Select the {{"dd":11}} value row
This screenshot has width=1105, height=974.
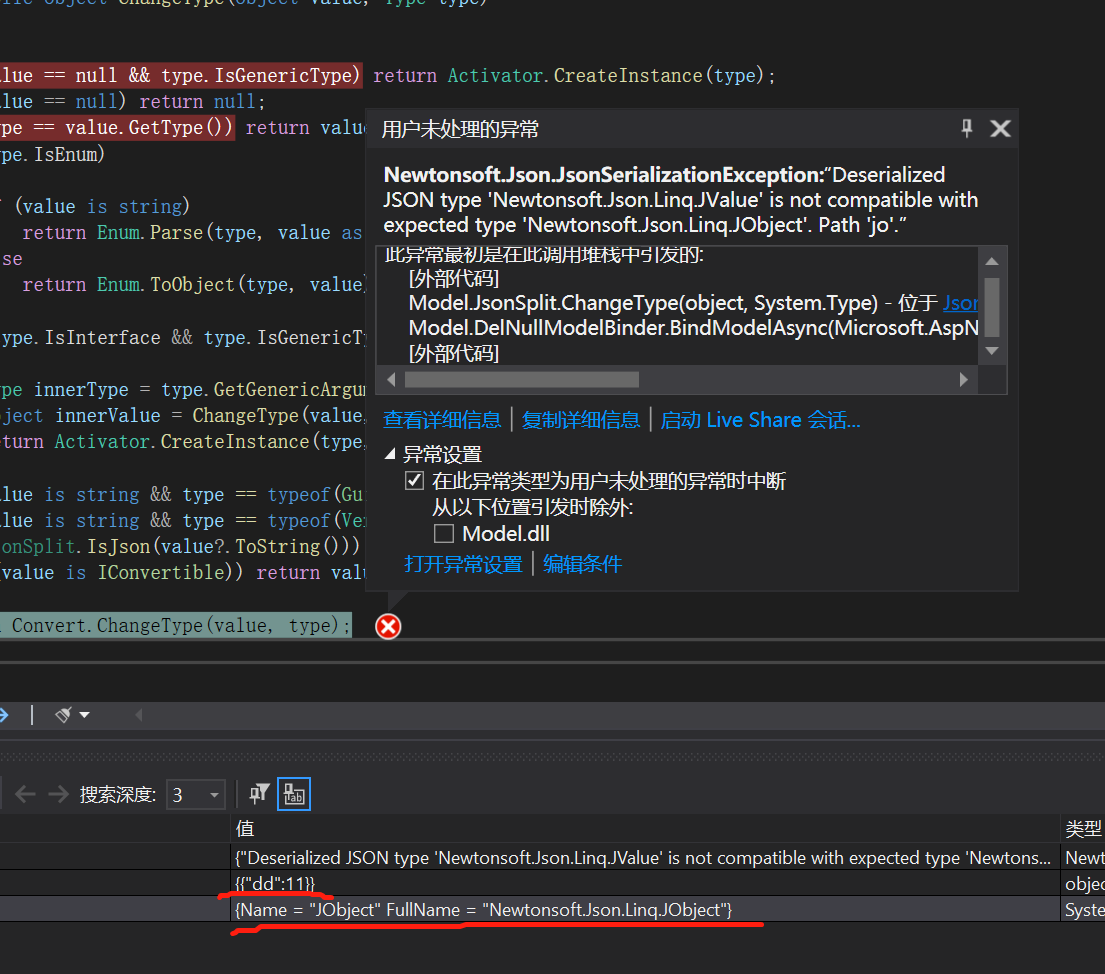click(643, 883)
